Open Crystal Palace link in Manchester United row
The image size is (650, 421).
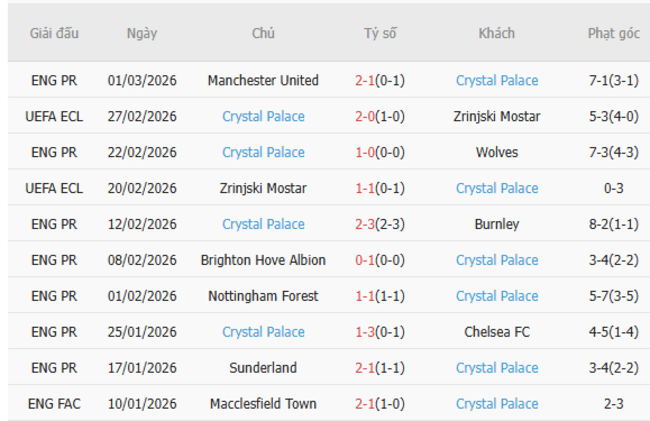tap(497, 81)
